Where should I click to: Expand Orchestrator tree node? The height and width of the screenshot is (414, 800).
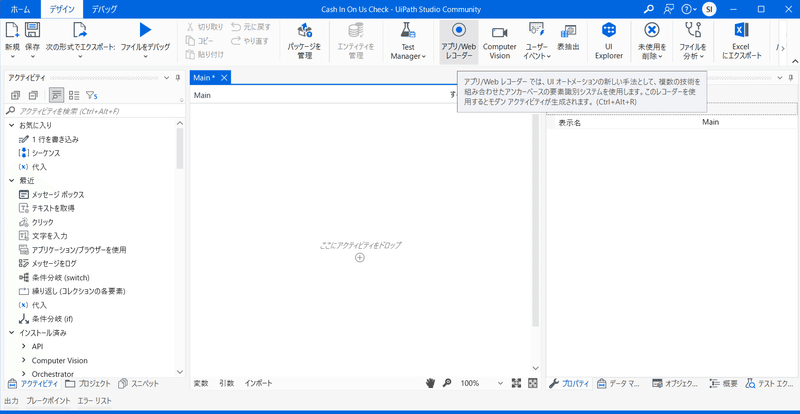pos(24,374)
